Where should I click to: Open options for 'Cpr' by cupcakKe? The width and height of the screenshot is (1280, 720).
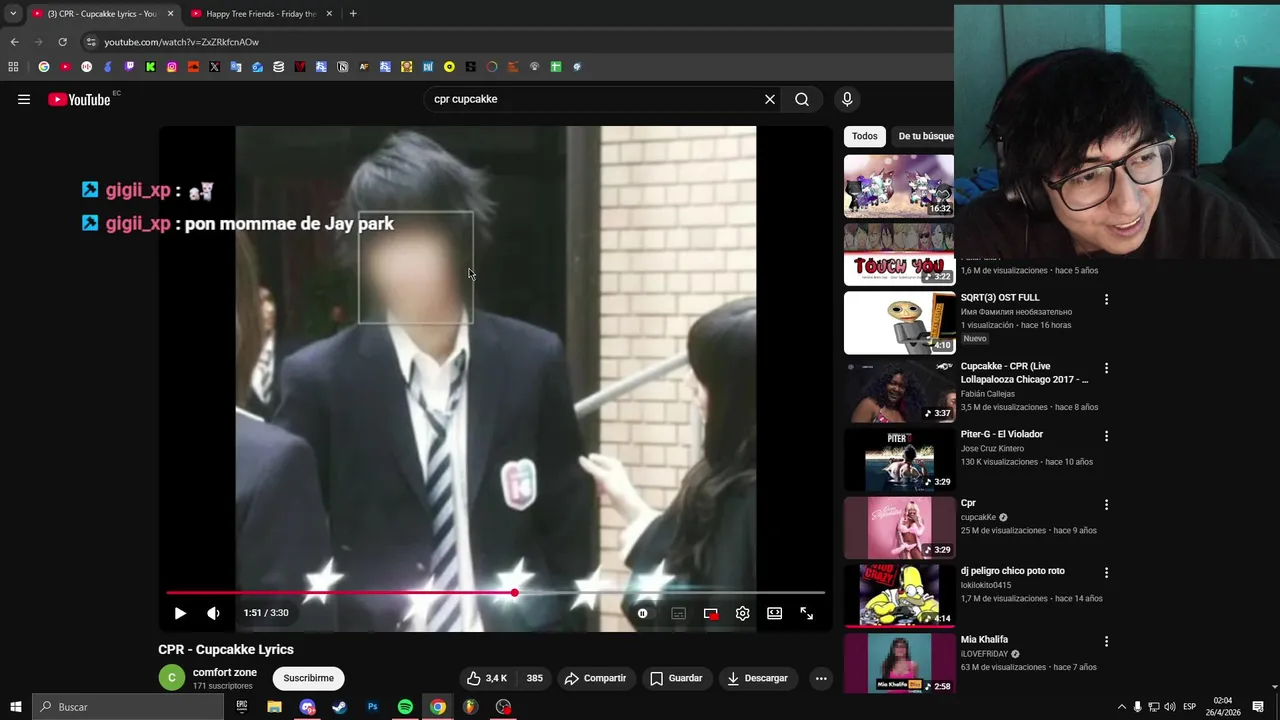point(1106,505)
